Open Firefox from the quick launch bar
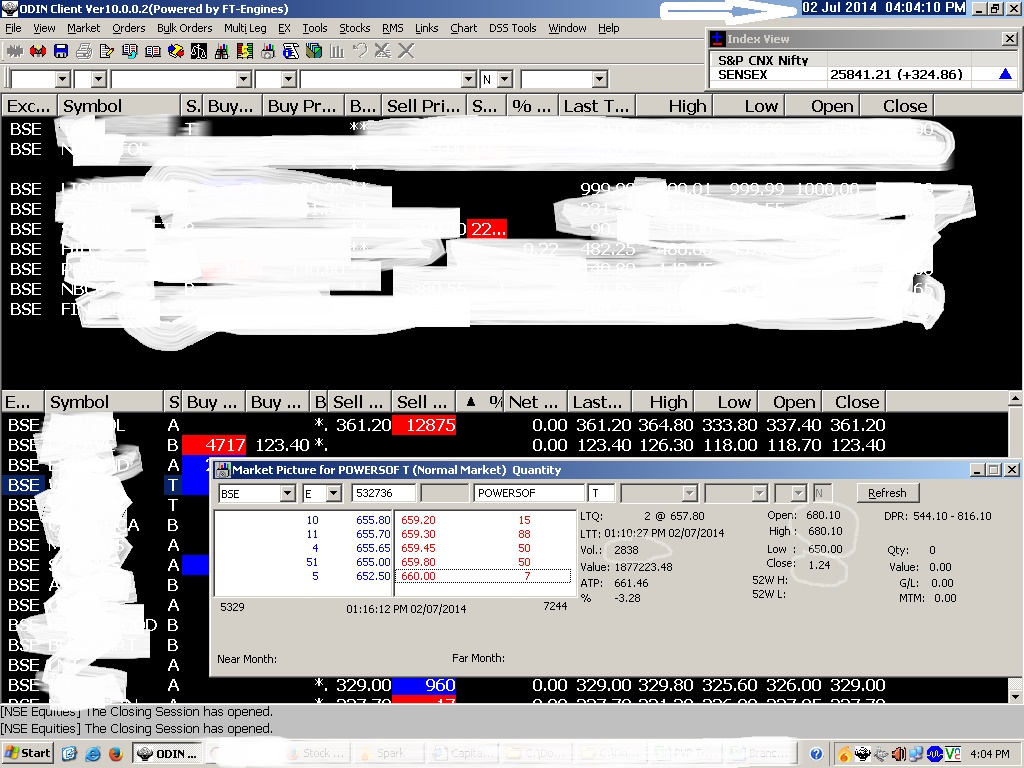This screenshot has width=1024, height=768. tap(115, 754)
